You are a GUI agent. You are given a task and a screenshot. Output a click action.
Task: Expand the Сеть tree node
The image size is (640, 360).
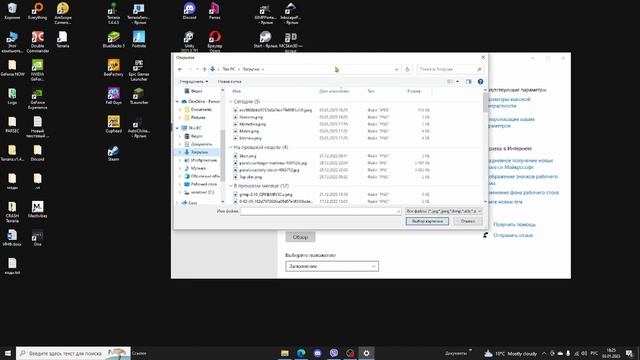(x=177, y=203)
